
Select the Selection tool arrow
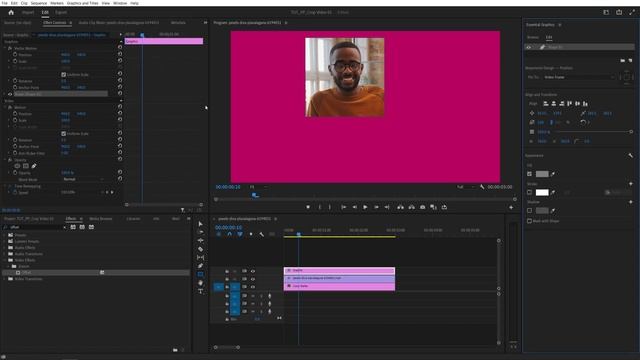pos(200,224)
